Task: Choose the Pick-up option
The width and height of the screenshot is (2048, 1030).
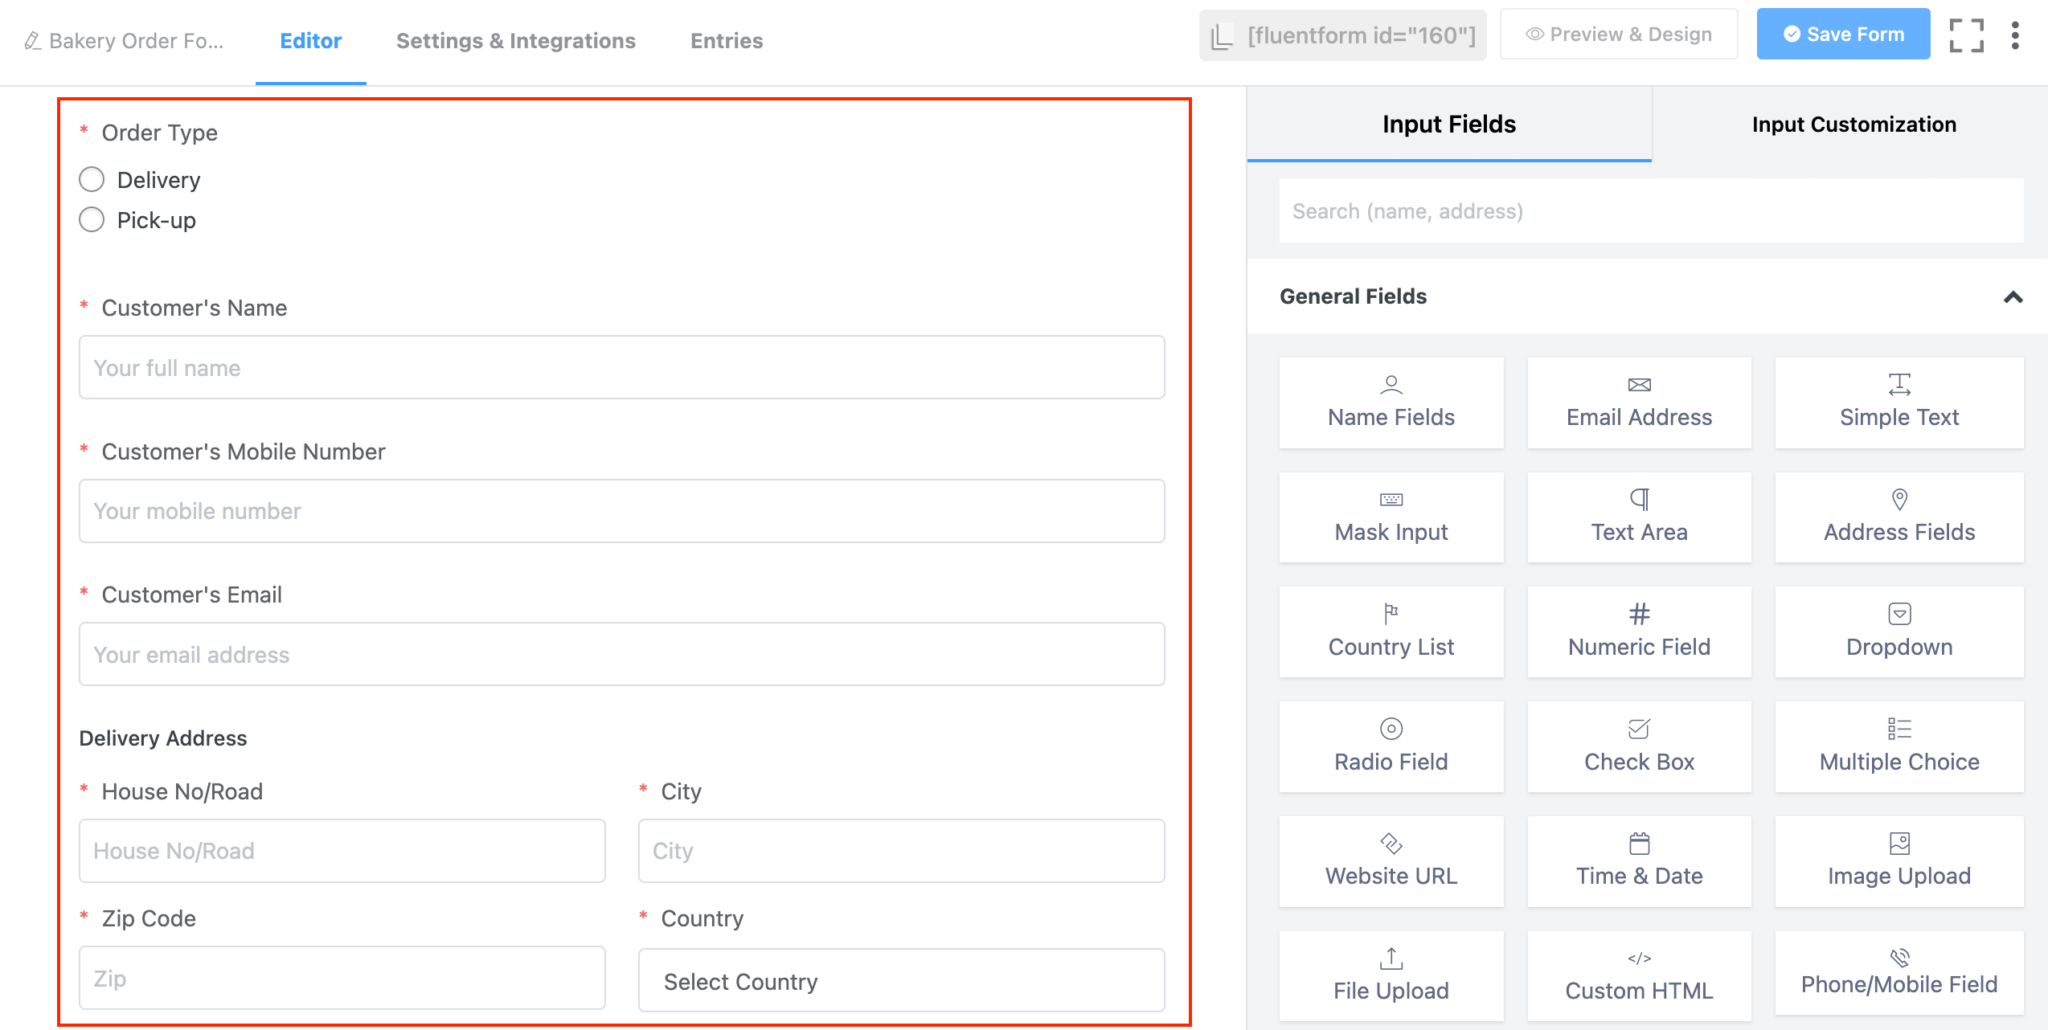Action: pyautogui.click(x=91, y=219)
